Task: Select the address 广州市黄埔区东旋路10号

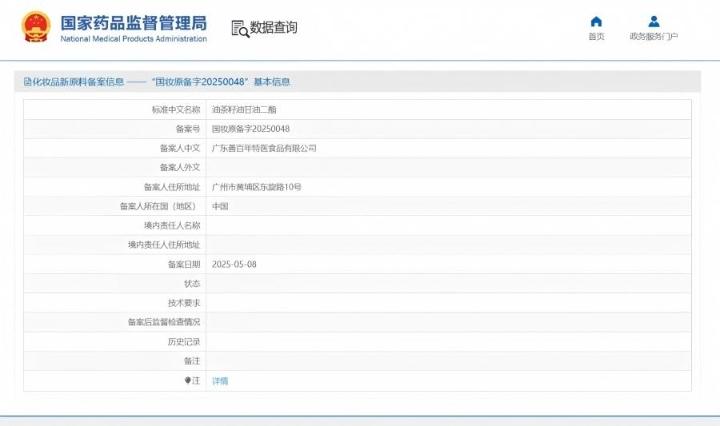Action: (x=257, y=187)
